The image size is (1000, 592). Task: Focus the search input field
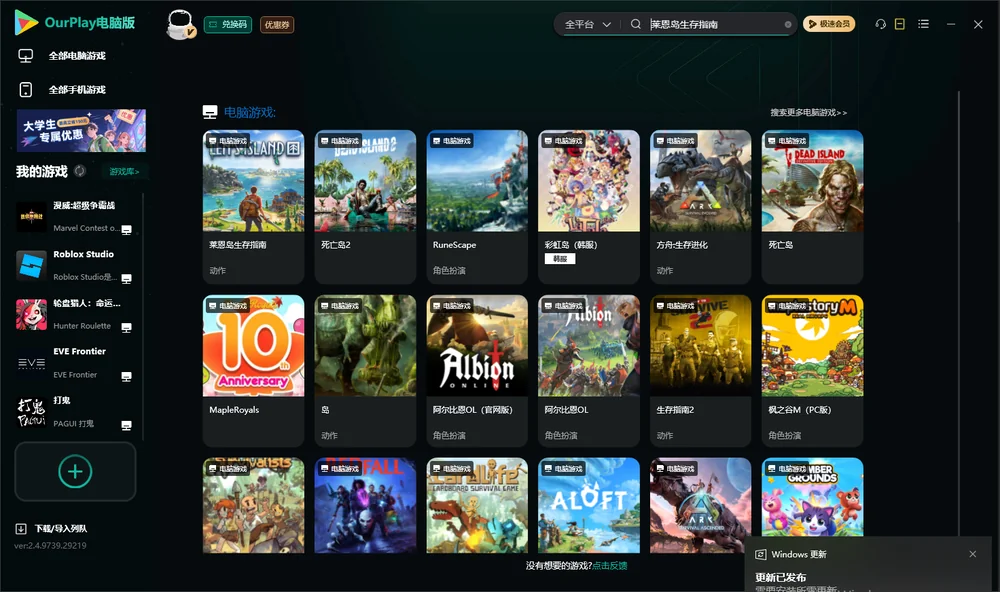click(715, 24)
